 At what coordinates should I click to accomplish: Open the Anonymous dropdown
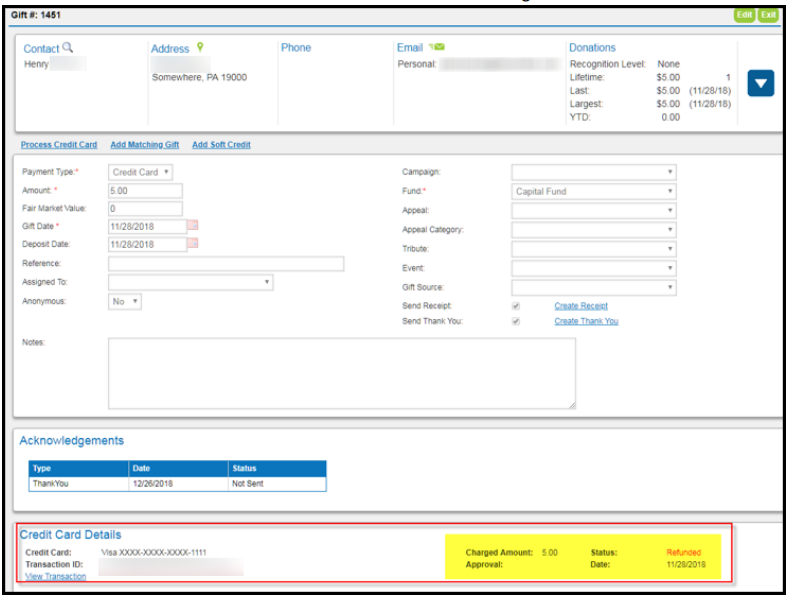pyautogui.click(x=125, y=302)
